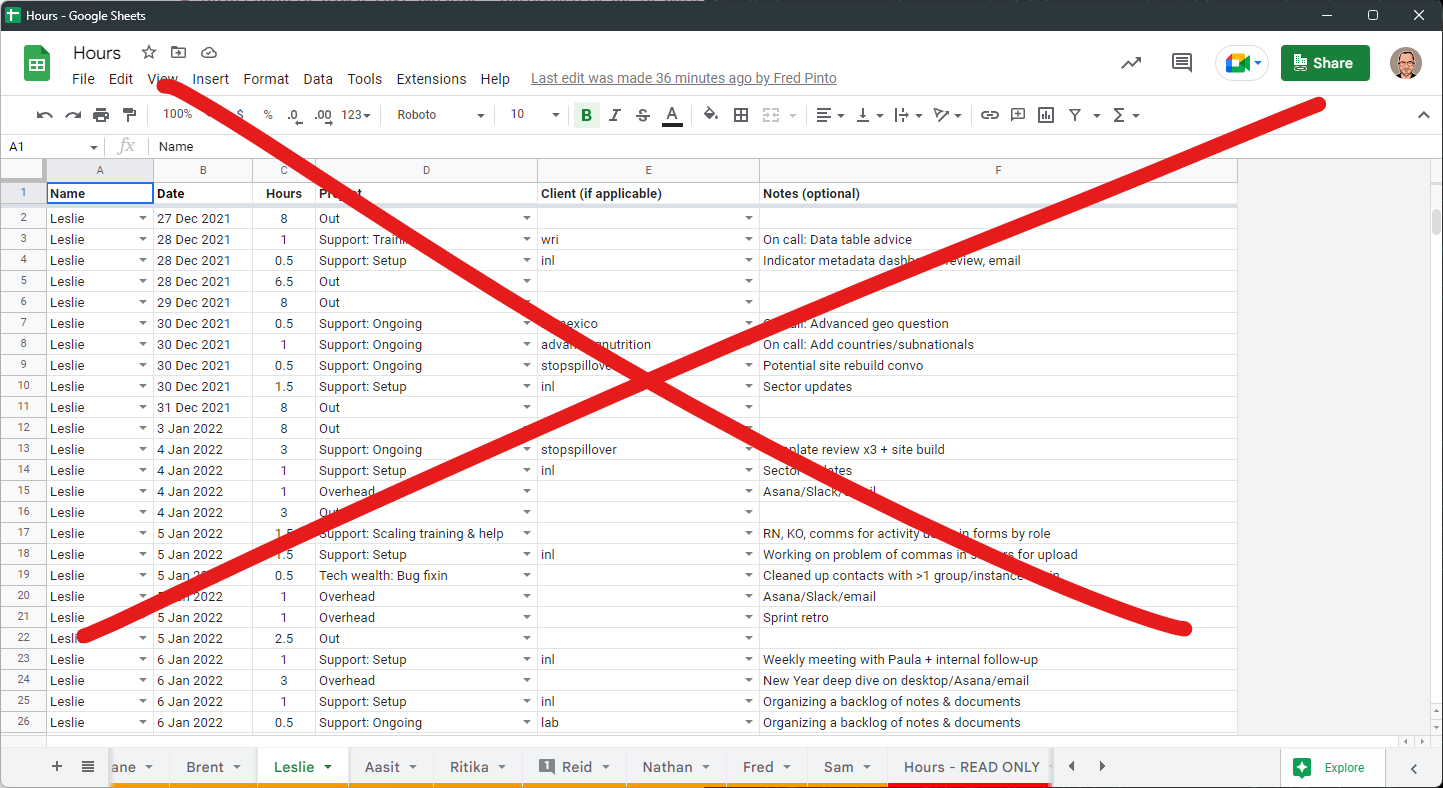Screen dimensions: 1443x788
Task: Click the Print icon
Action: (101, 115)
